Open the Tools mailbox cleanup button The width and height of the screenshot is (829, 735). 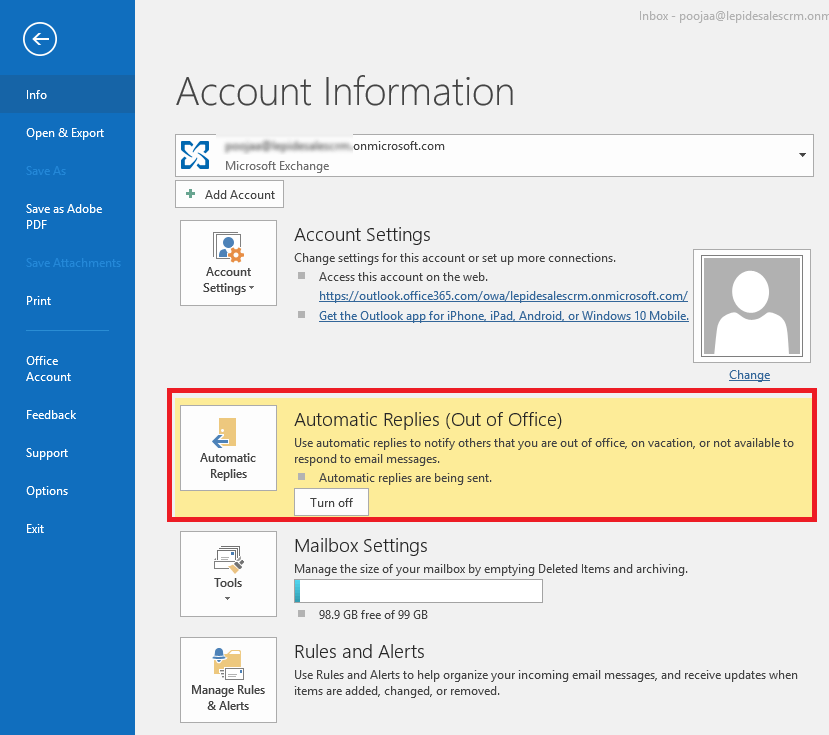[x=228, y=572]
